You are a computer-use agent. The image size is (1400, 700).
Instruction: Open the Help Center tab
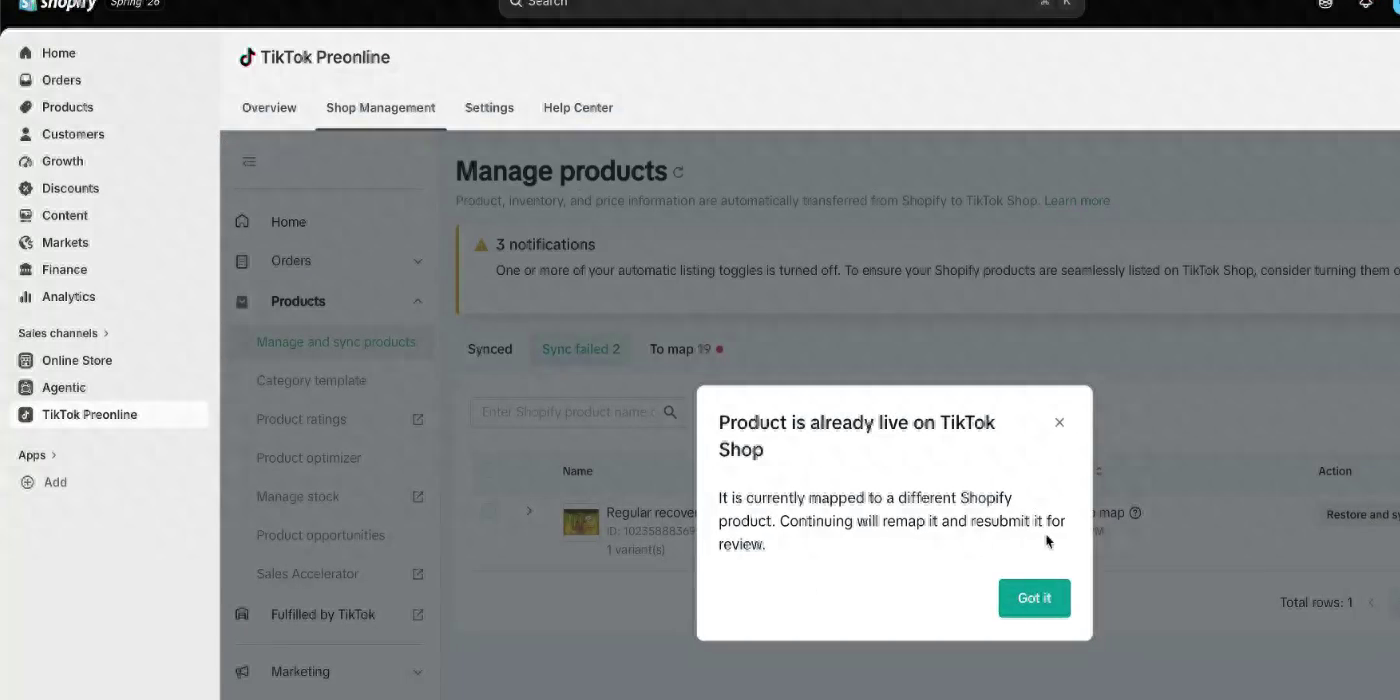pyautogui.click(x=578, y=108)
